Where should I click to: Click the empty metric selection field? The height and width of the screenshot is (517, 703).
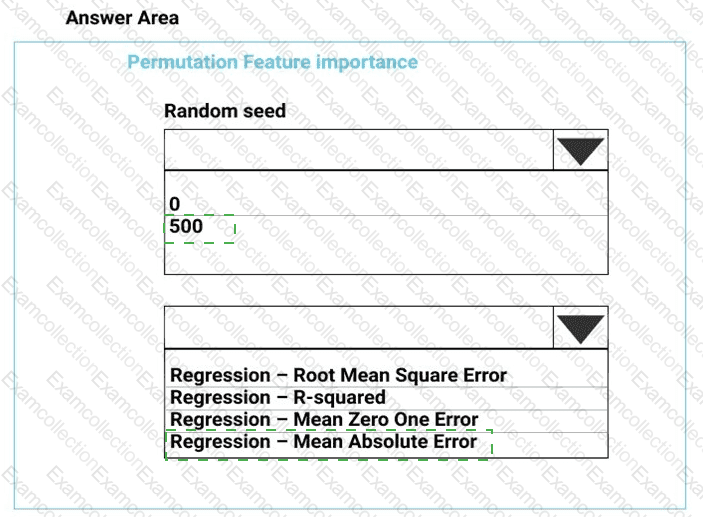(358, 327)
